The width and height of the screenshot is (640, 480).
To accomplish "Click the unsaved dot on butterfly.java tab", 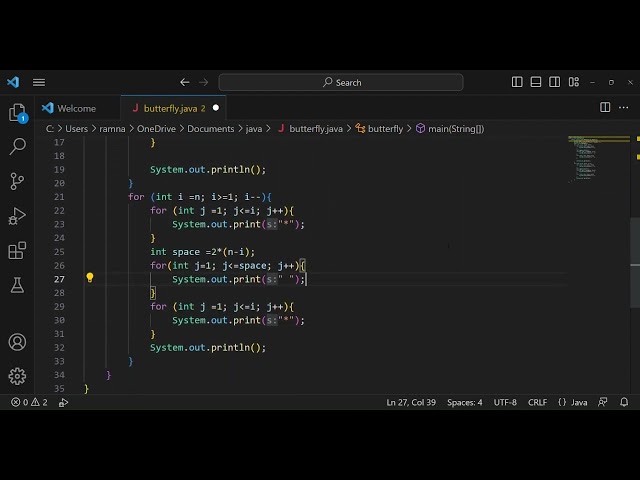I will tap(216, 108).
